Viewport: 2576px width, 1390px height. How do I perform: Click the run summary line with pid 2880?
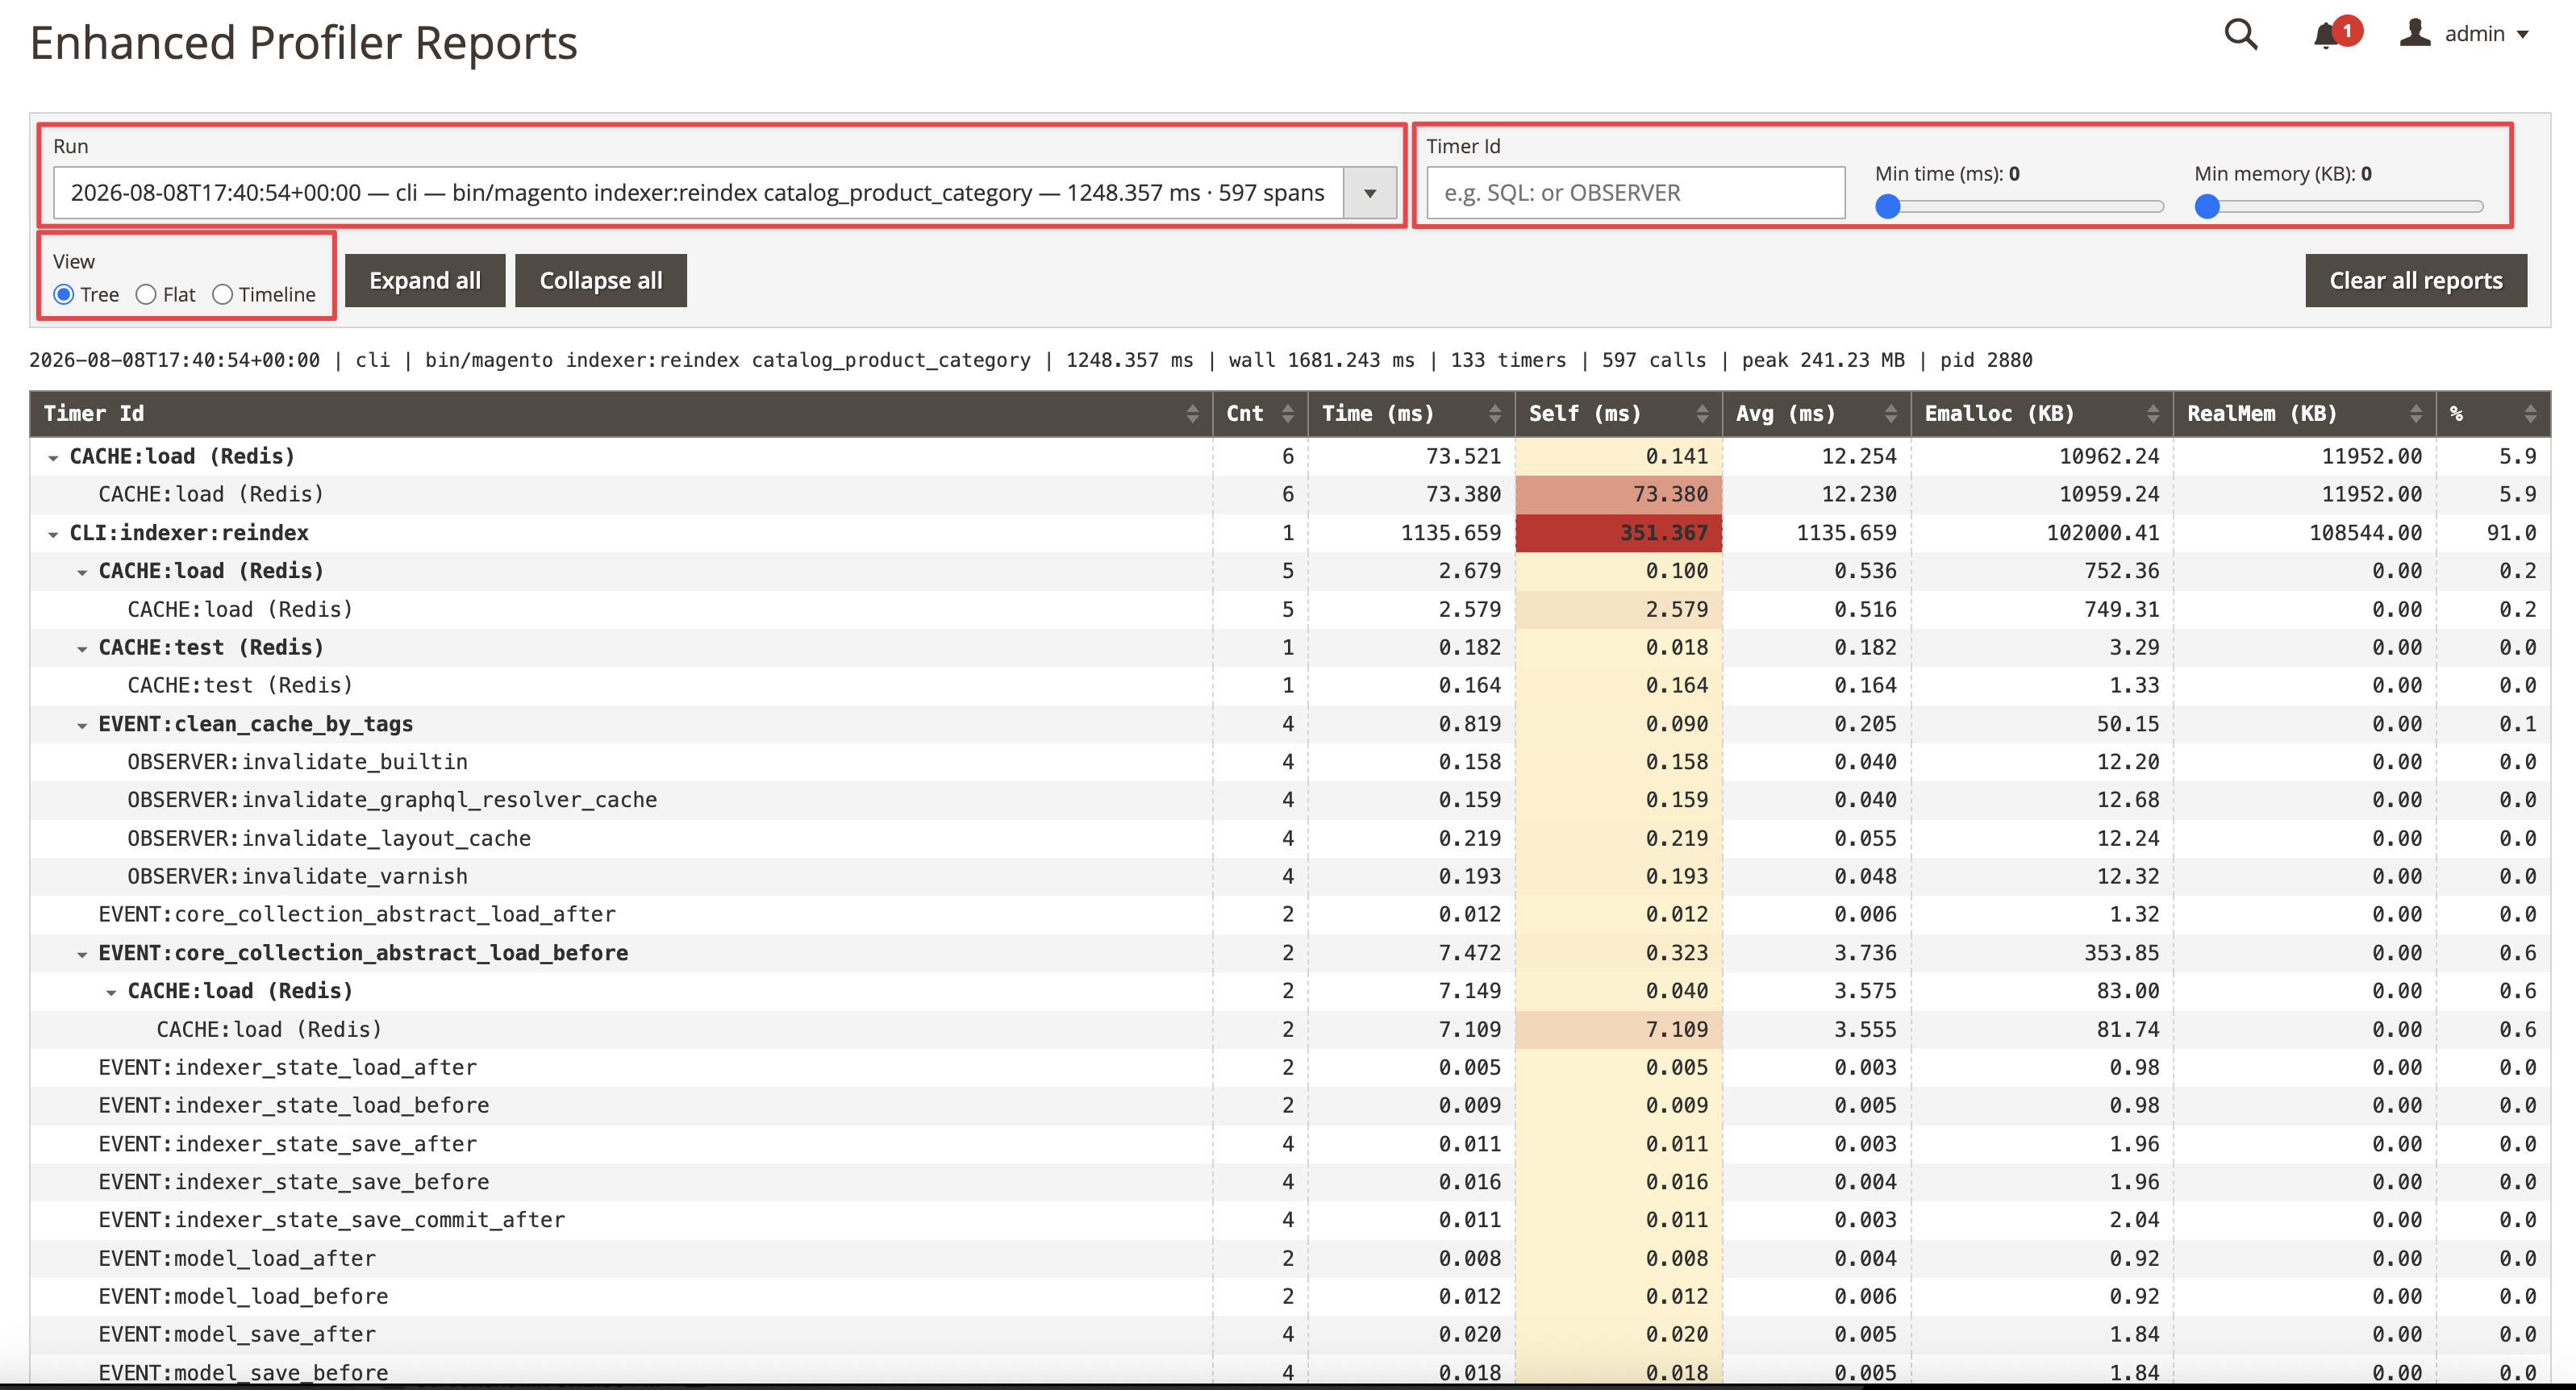[1031, 360]
